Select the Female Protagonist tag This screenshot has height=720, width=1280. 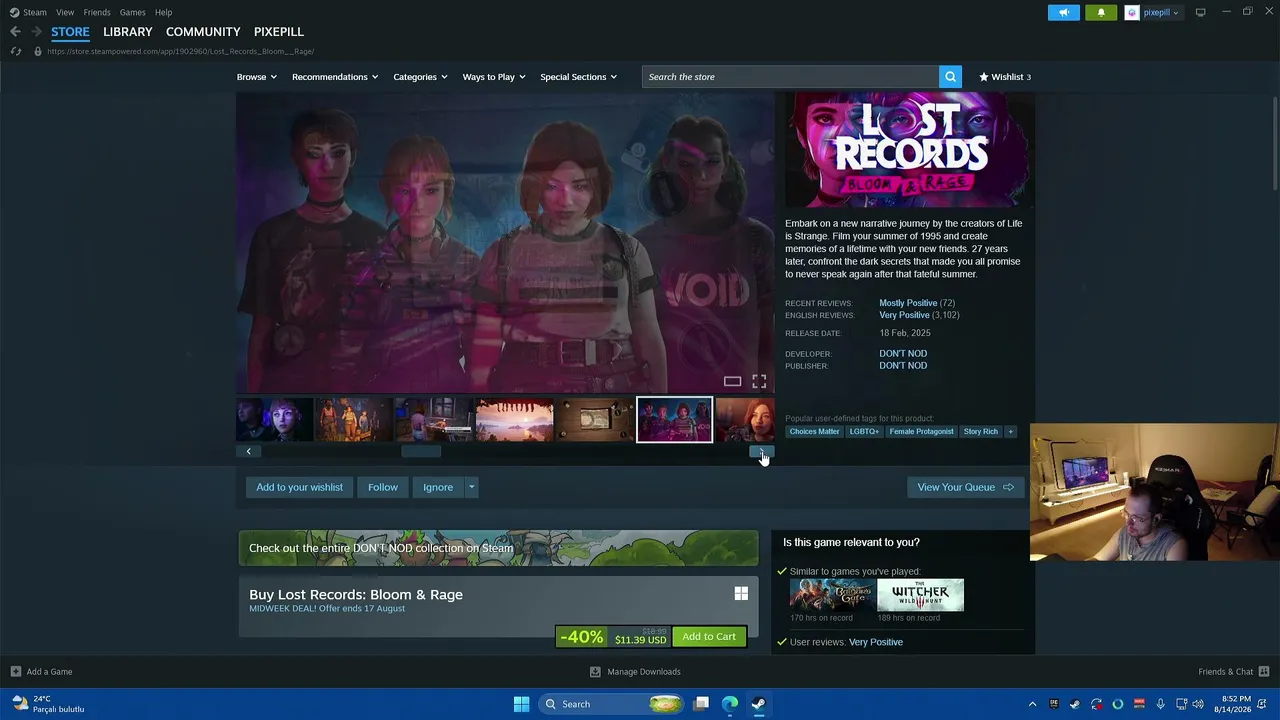921,432
